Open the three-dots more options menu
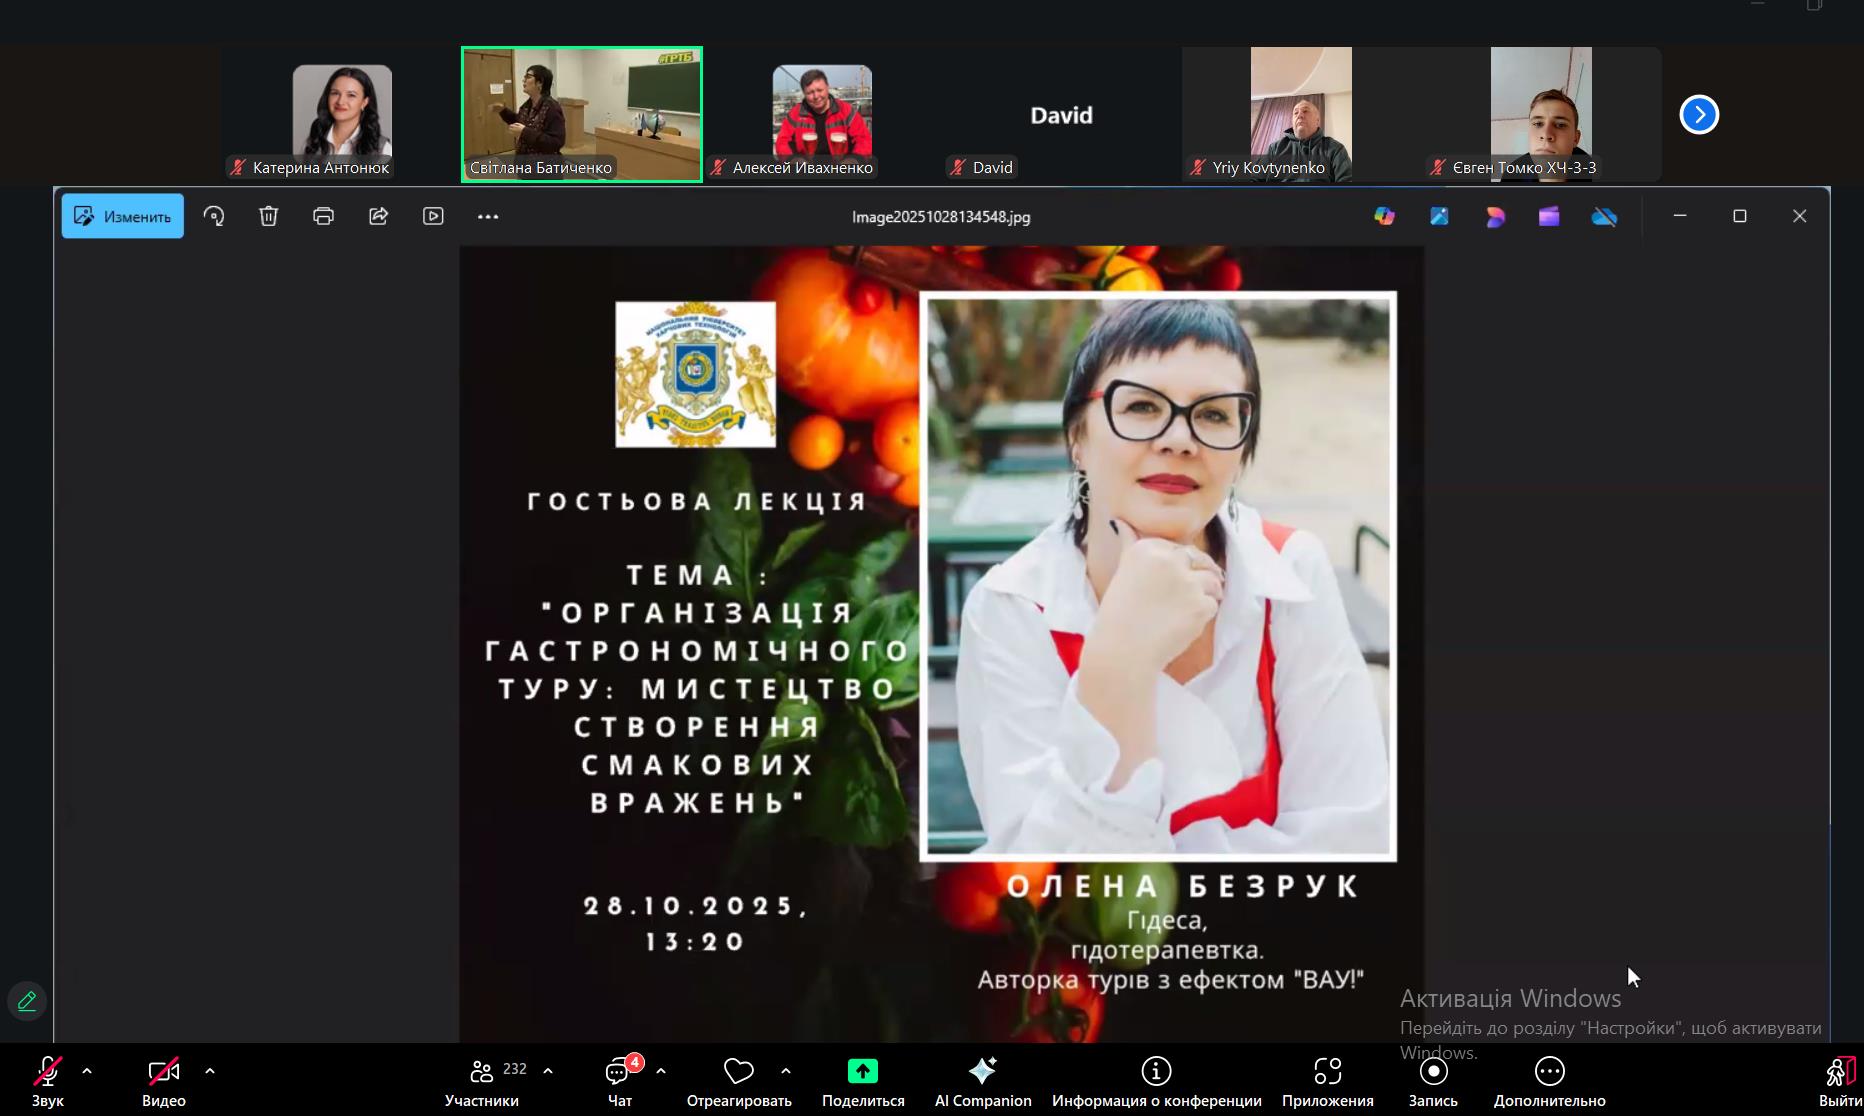Image resolution: width=1864 pixels, height=1116 pixels. coord(488,216)
